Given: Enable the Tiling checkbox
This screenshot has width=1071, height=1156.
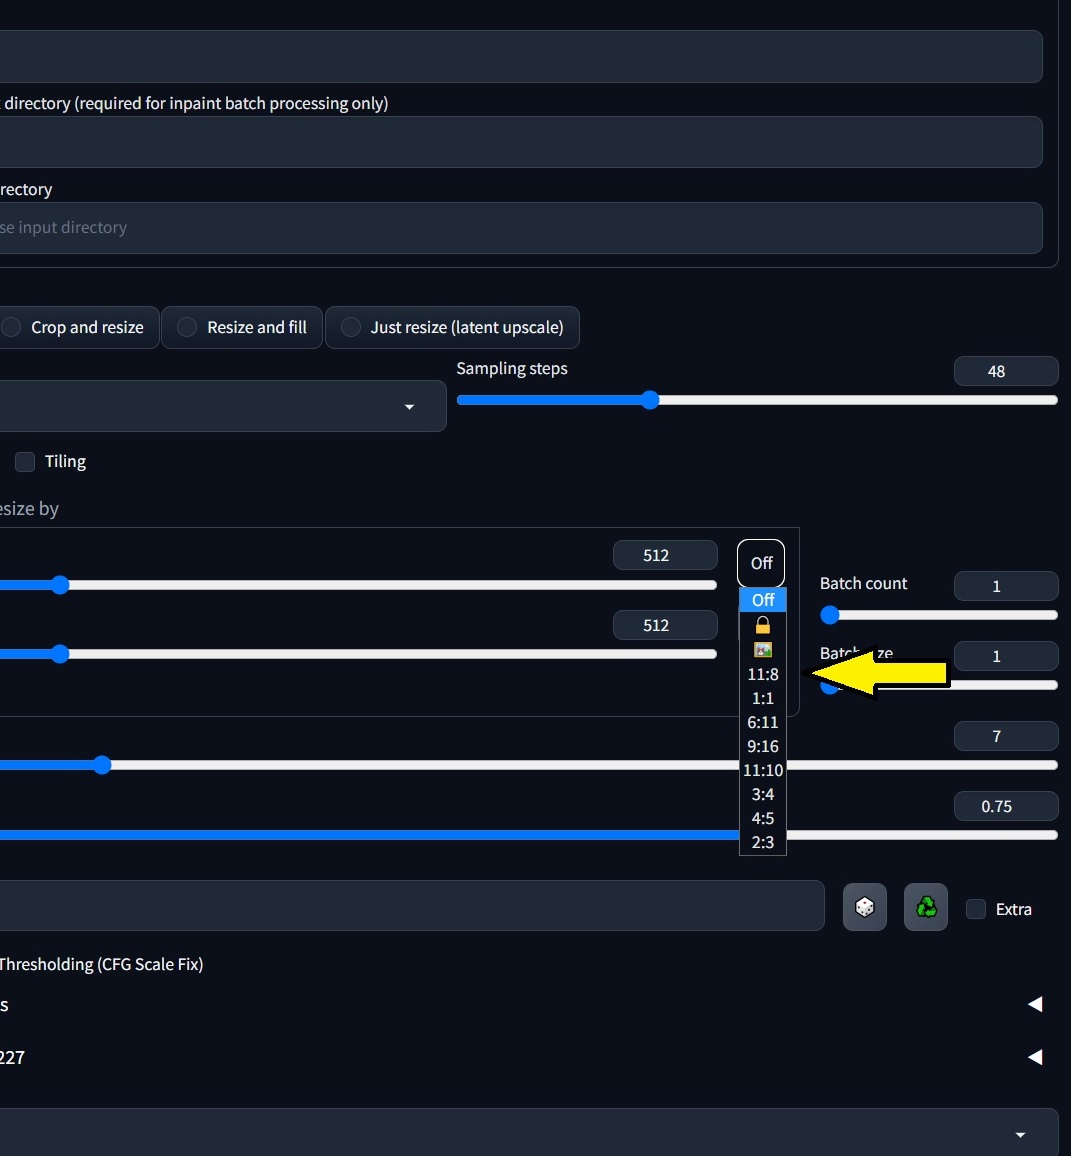Looking at the screenshot, I should click(24, 461).
